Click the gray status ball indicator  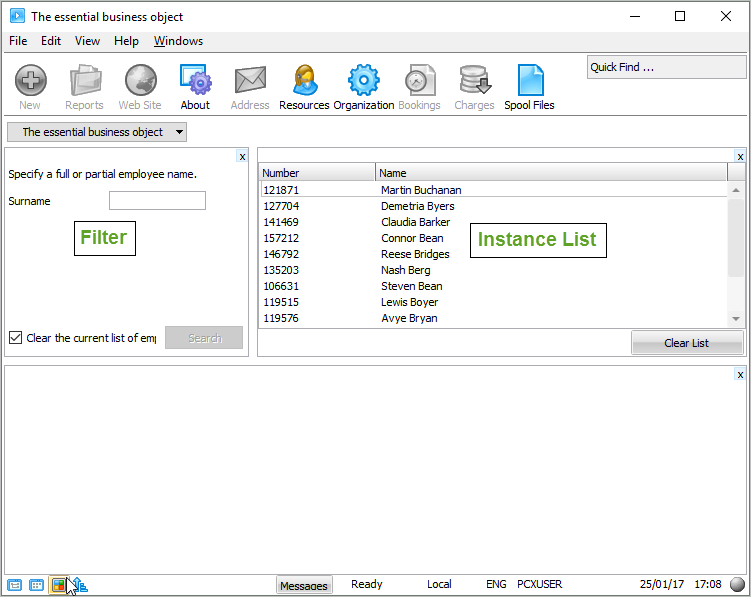click(x=737, y=584)
